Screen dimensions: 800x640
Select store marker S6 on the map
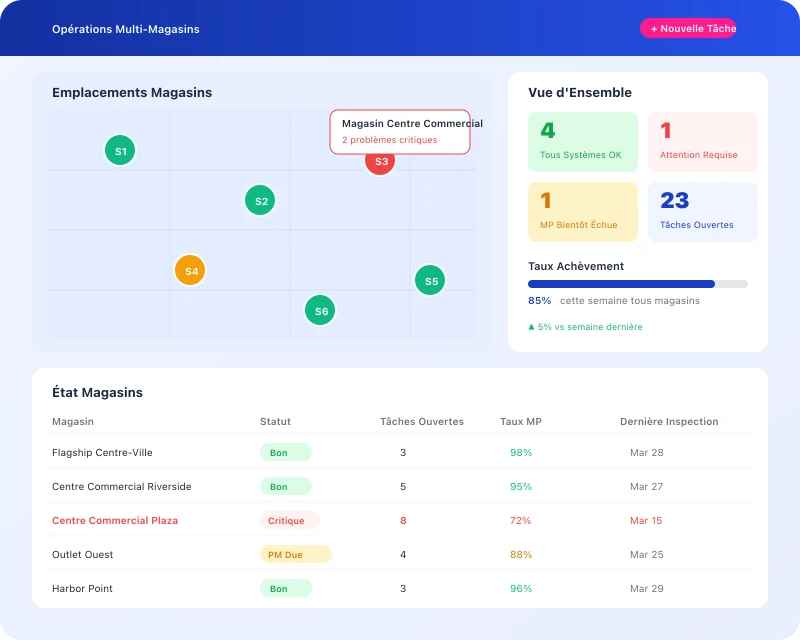(x=320, y=310)
